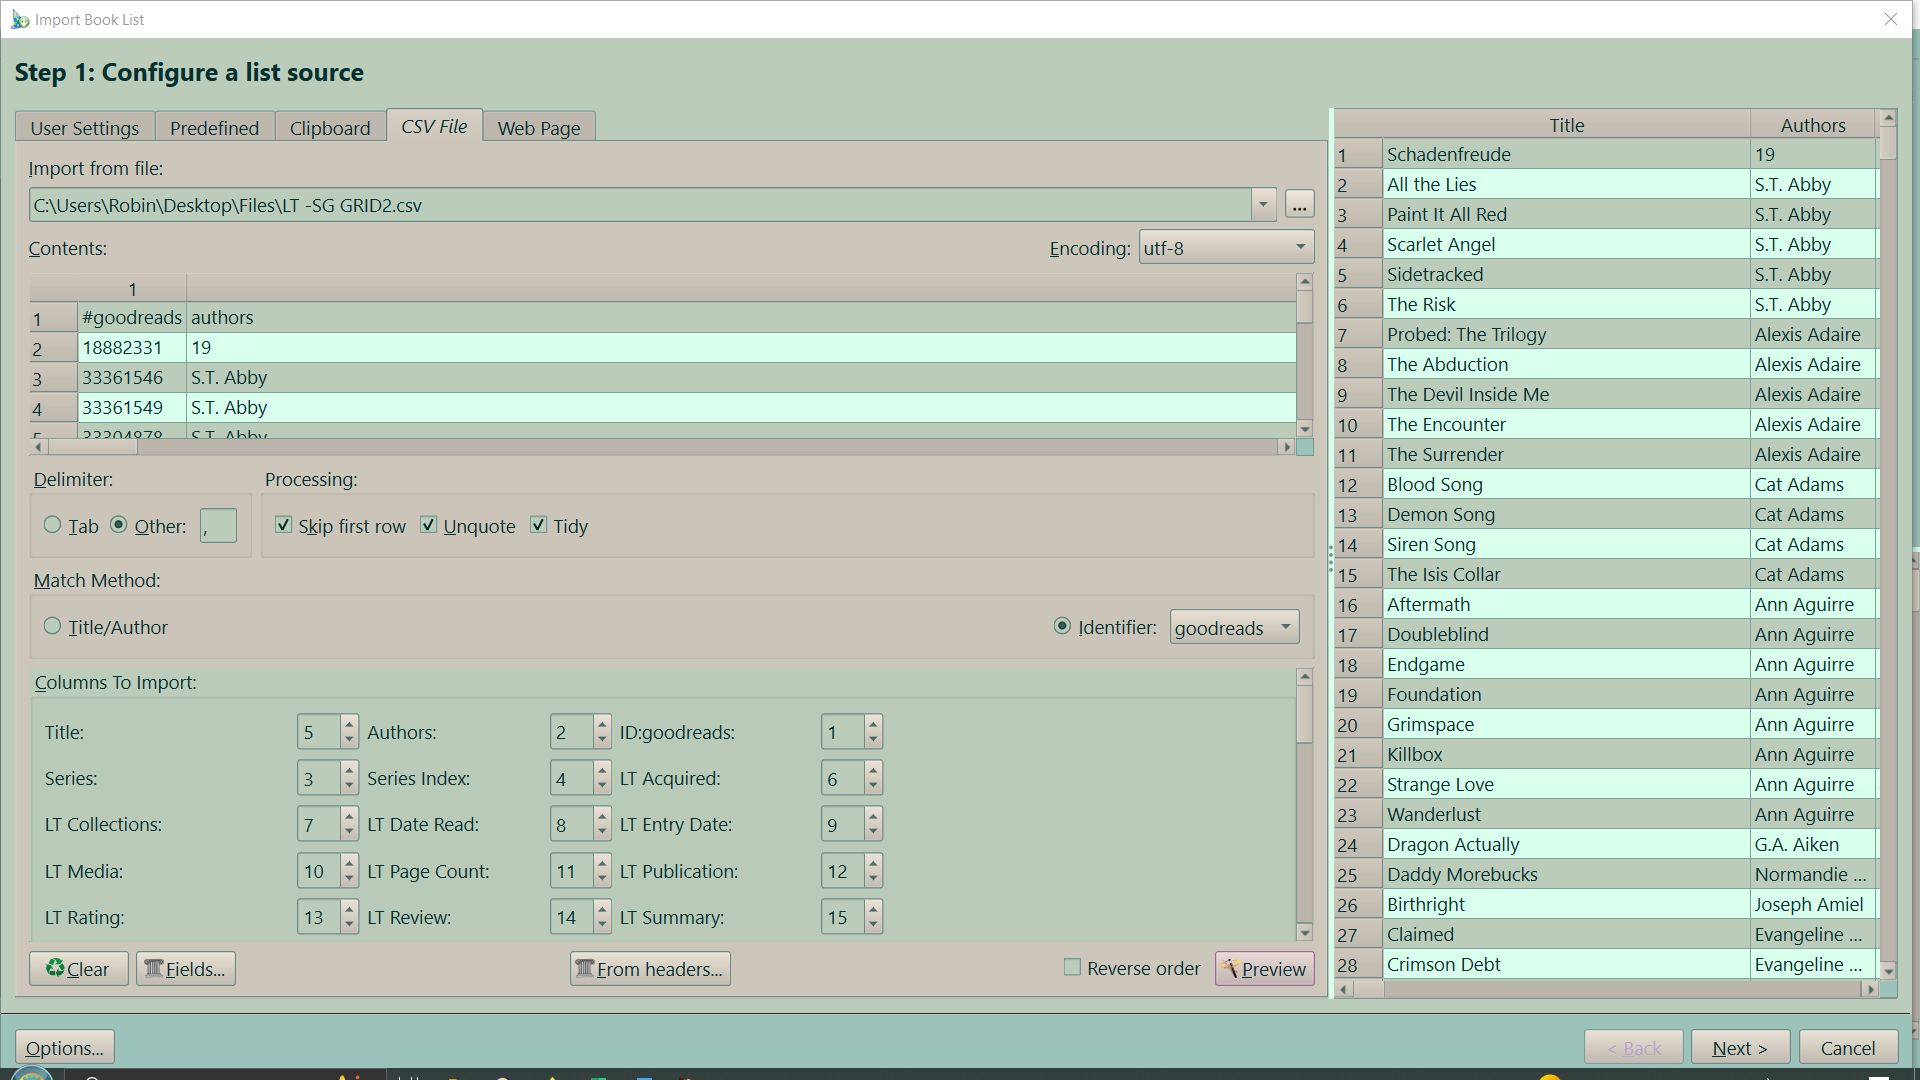The width and height of the screenshot is (1920, 1080).
Task: Click the Other delimiter input field
Action: 218,526
